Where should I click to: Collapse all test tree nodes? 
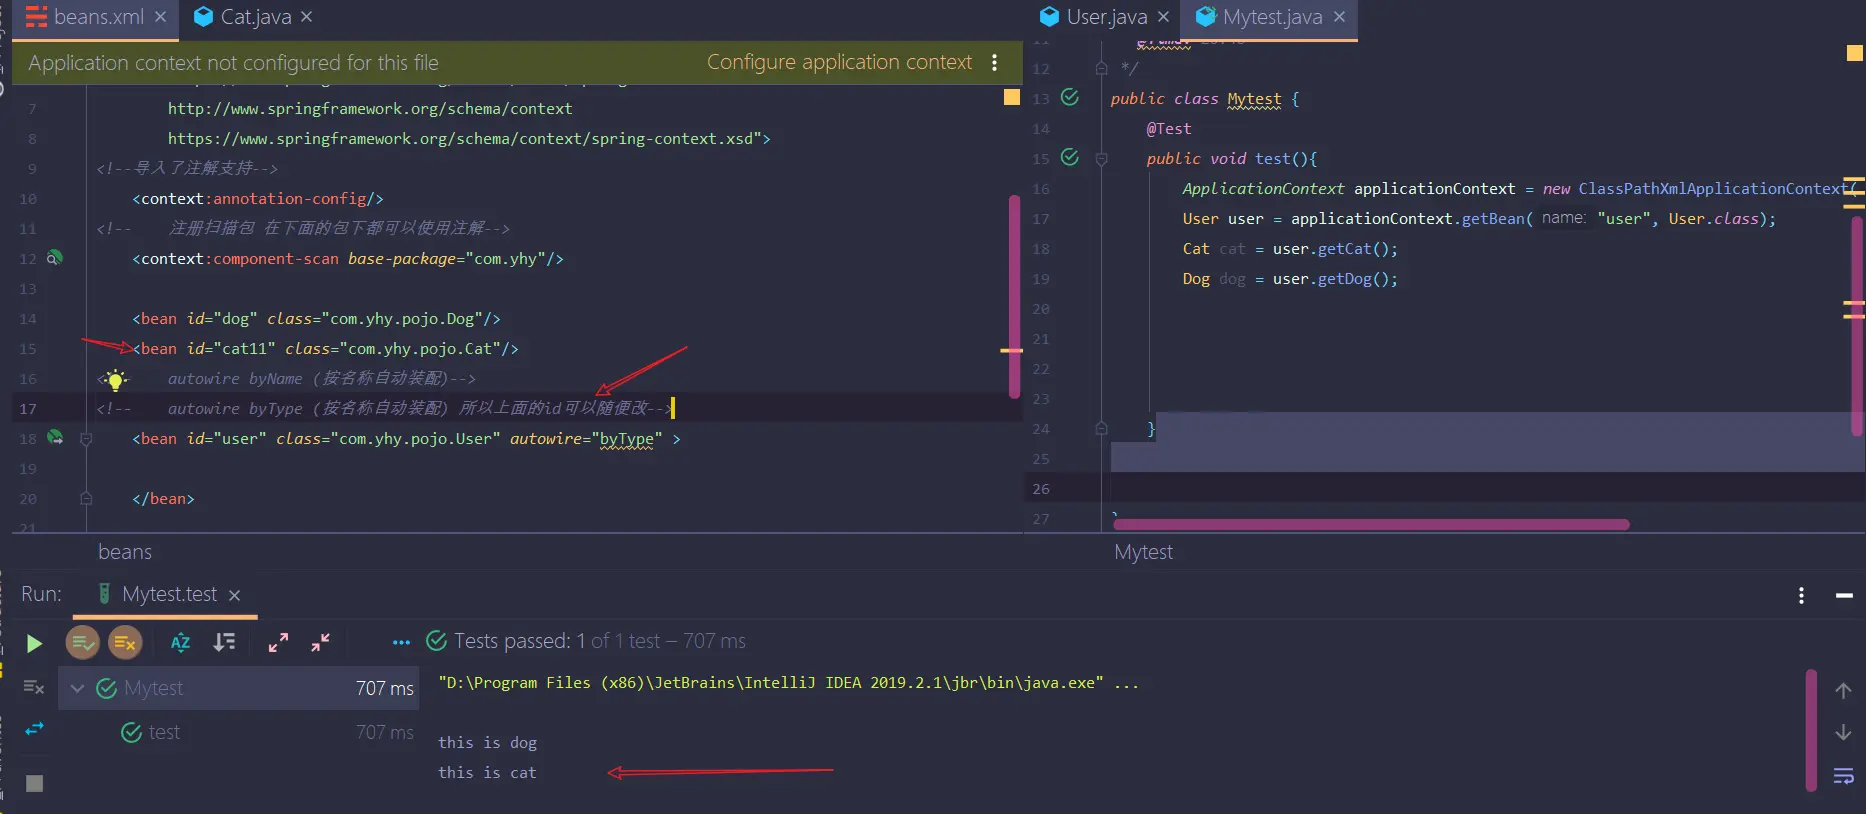tap(320, 643)
